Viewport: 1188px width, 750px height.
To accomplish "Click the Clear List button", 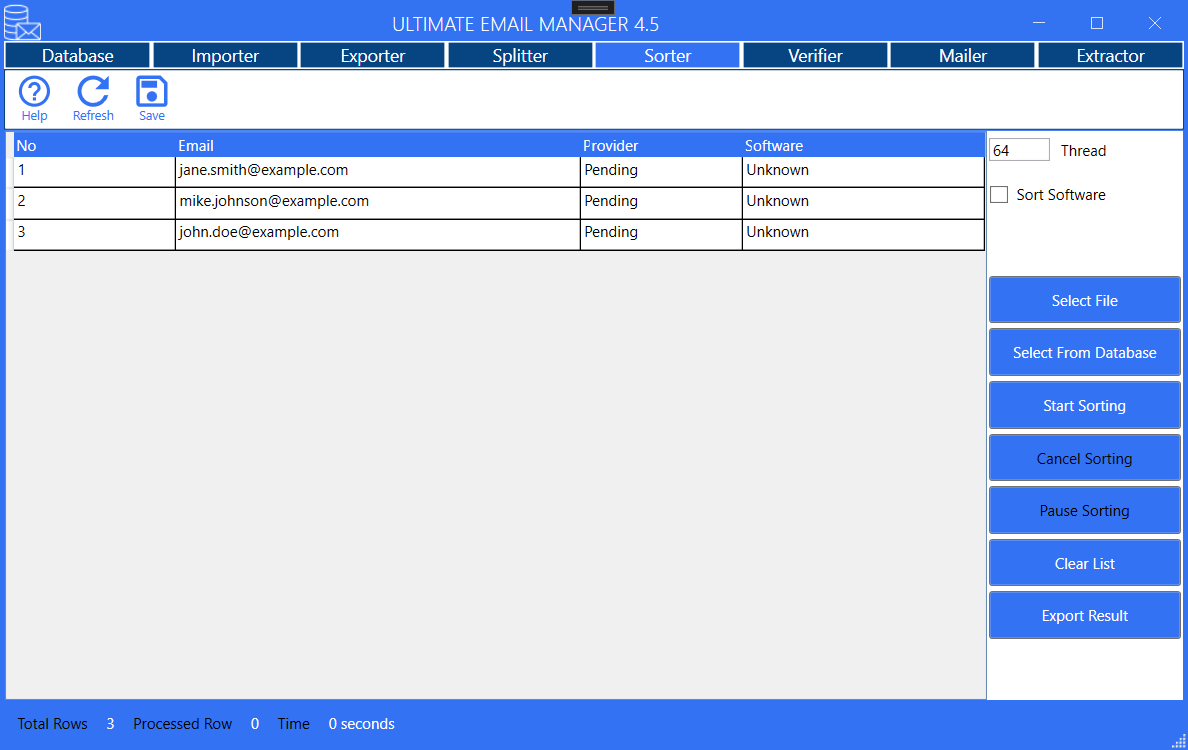I will (1084, 562).
